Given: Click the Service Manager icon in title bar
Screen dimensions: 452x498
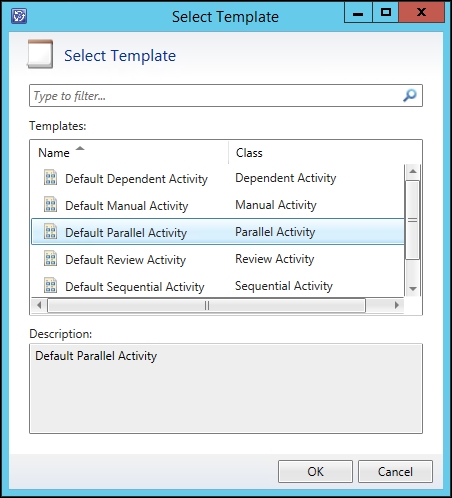Looking at the screenshot, I should (19, 16).
